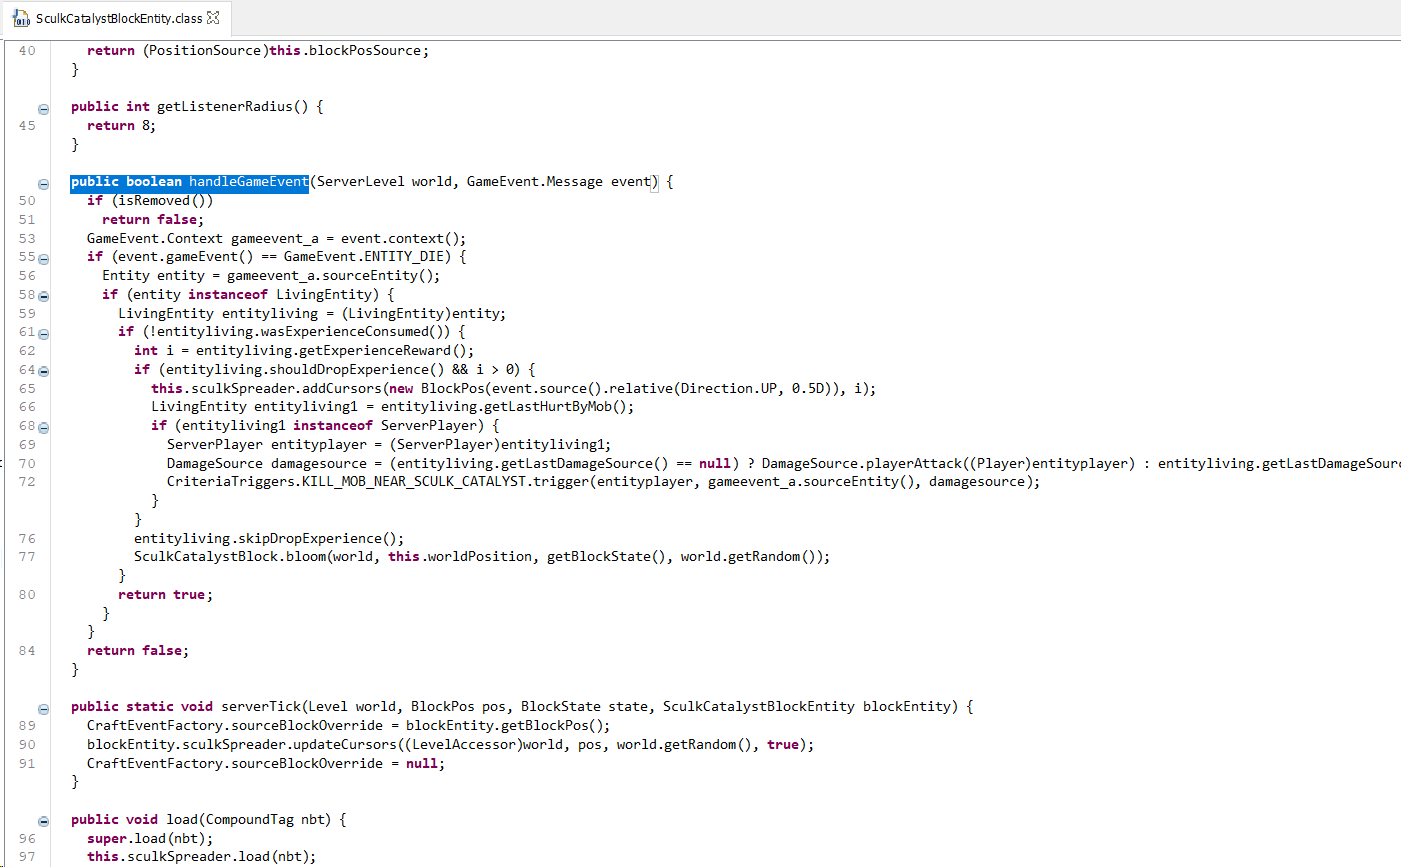Collapse the shouldDropExperience if-block at line 64

click(42, 370)
